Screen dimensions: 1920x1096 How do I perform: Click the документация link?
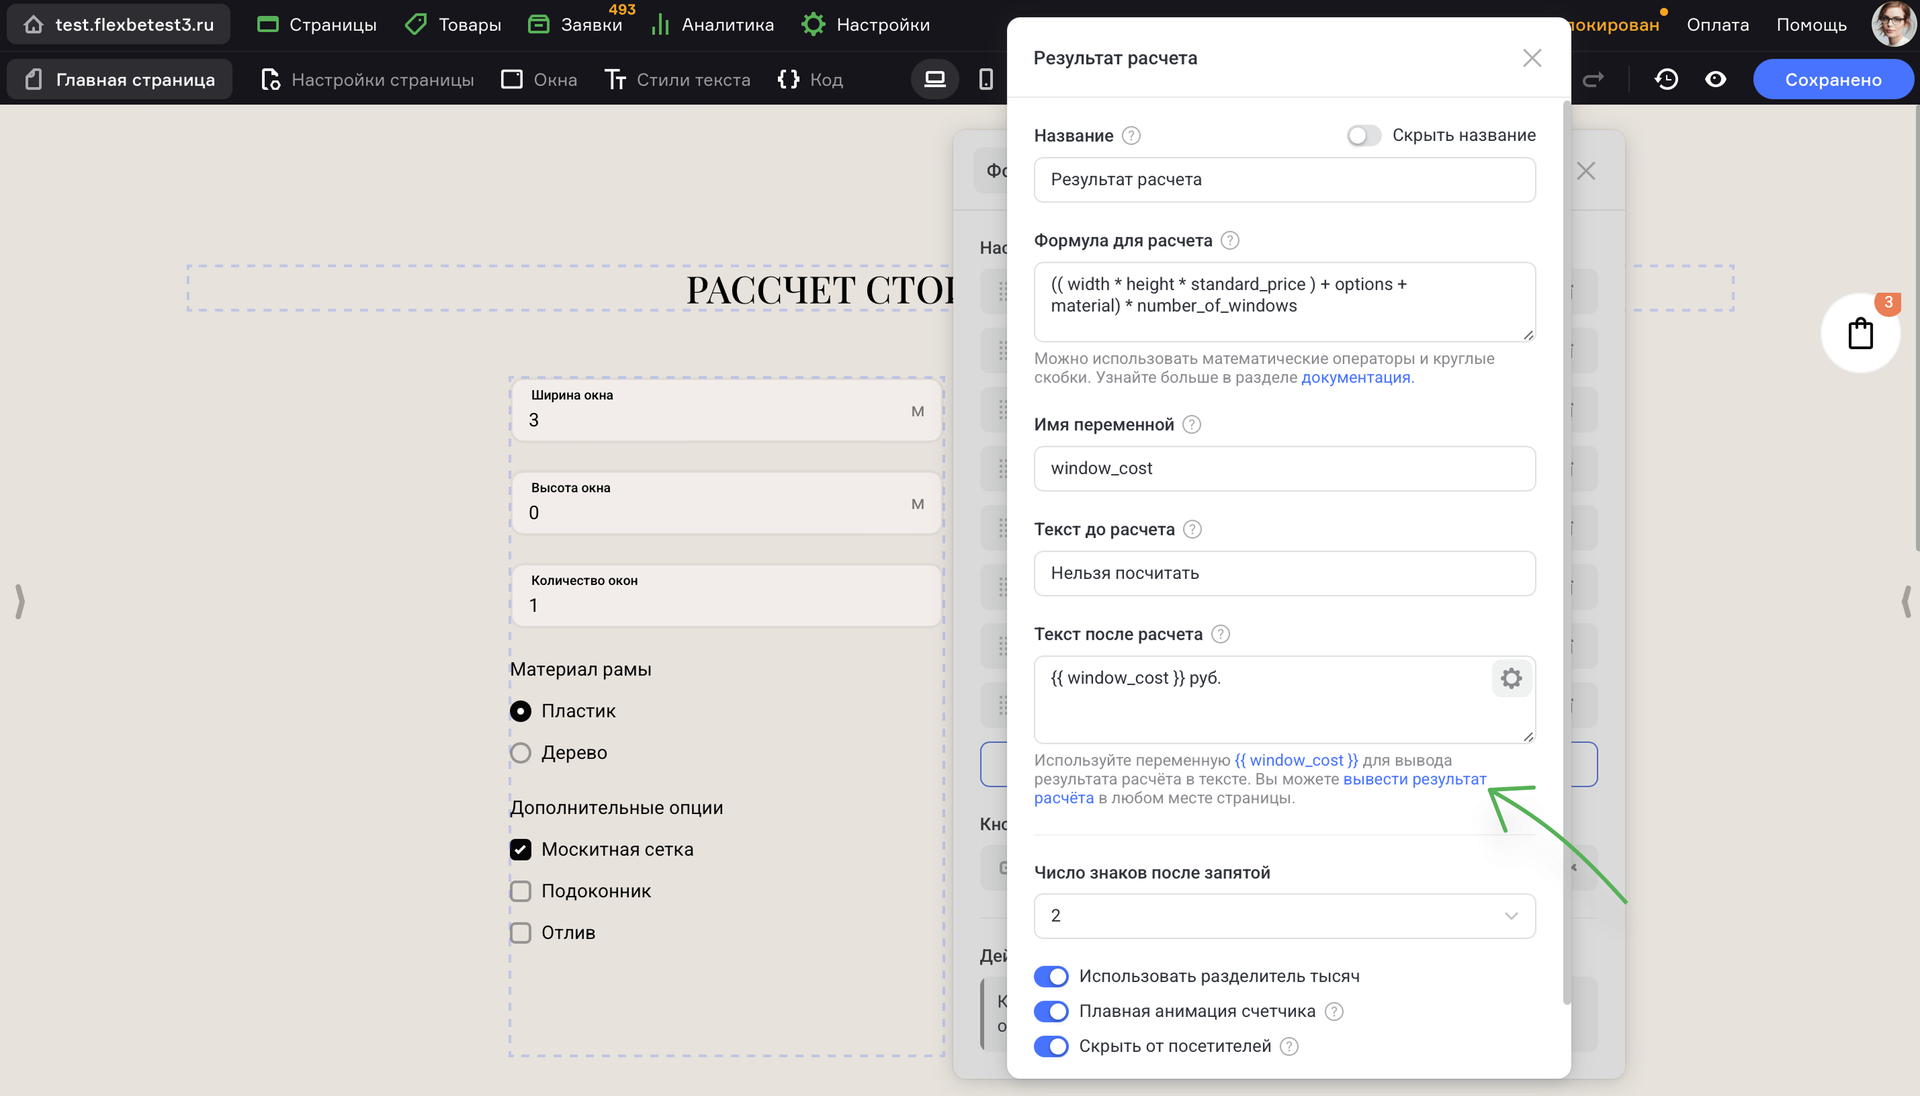pos(1355,378)
